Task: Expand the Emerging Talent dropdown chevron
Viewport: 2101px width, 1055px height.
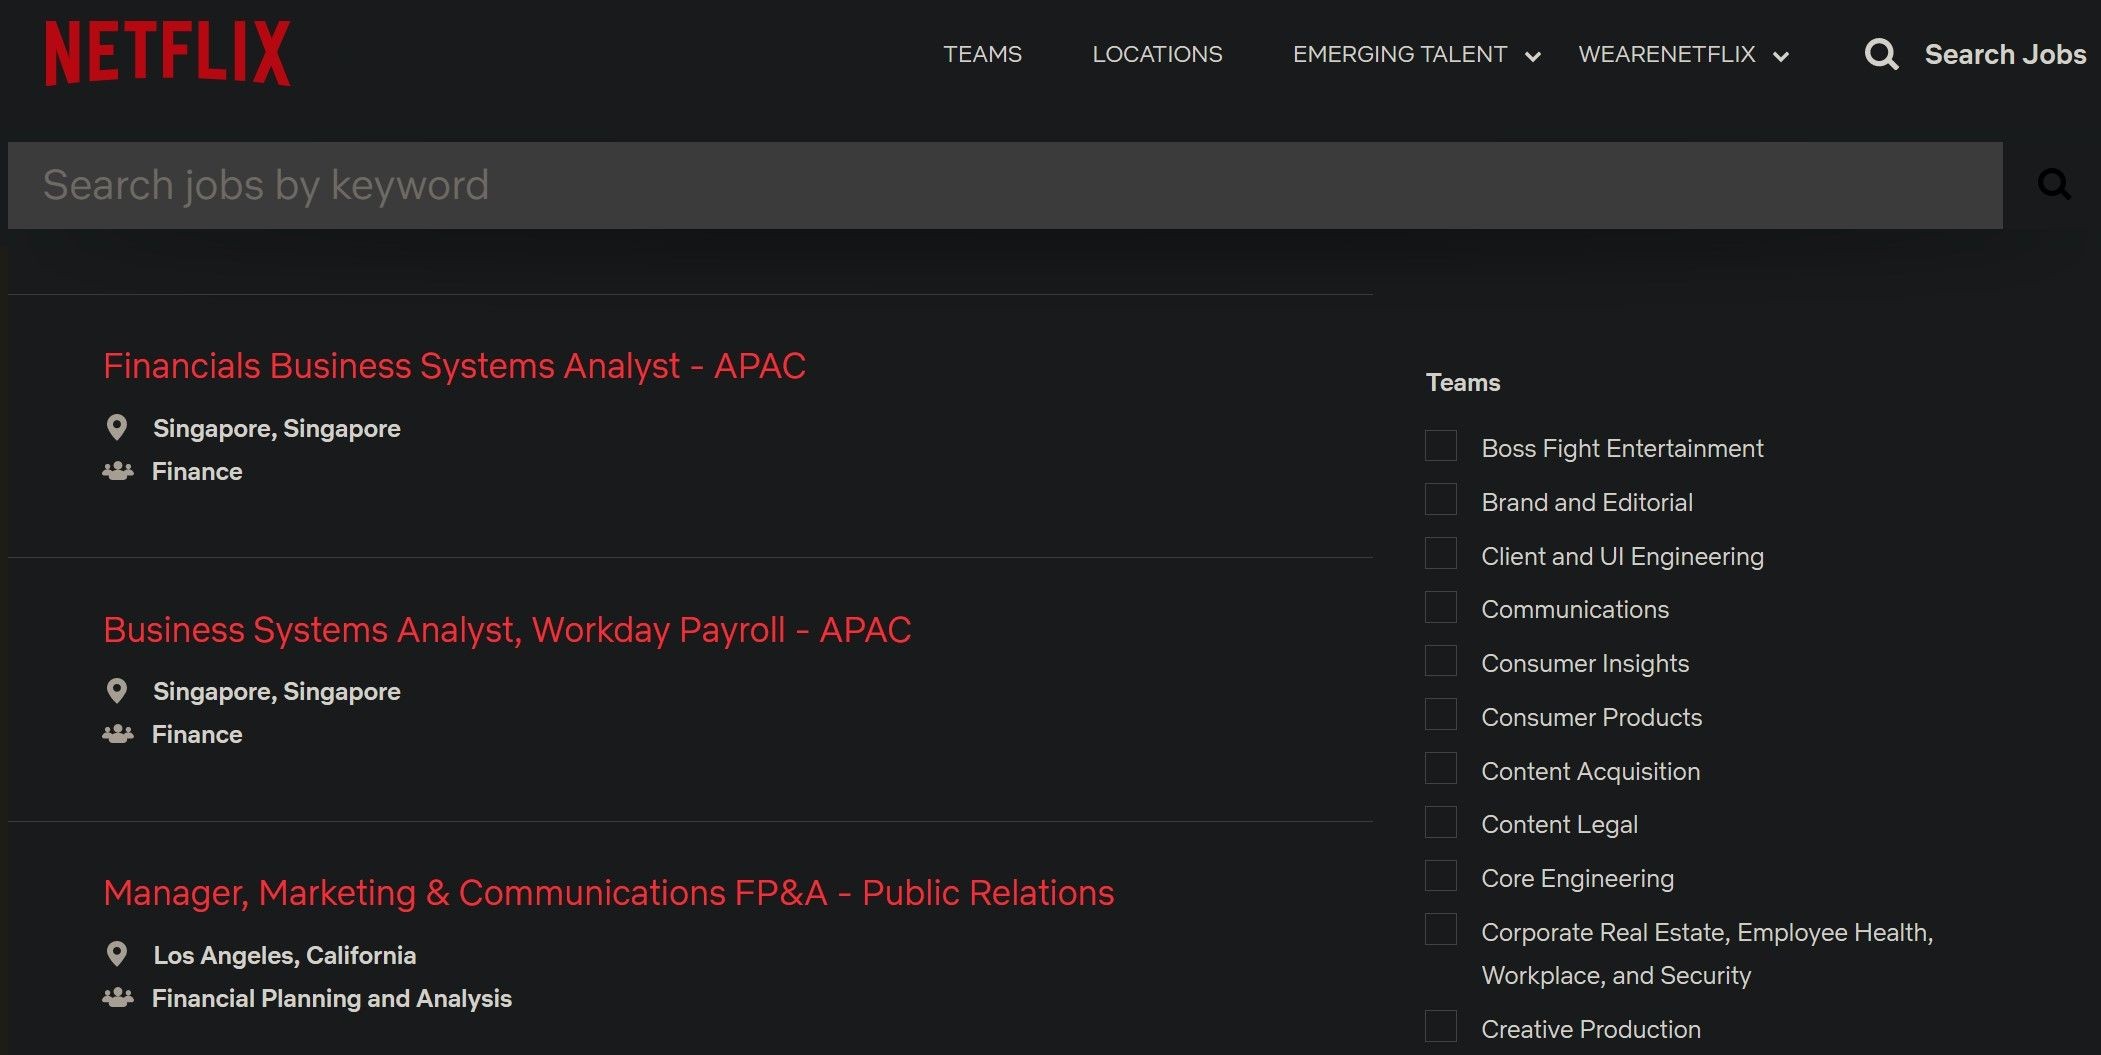Action: 1532,57
